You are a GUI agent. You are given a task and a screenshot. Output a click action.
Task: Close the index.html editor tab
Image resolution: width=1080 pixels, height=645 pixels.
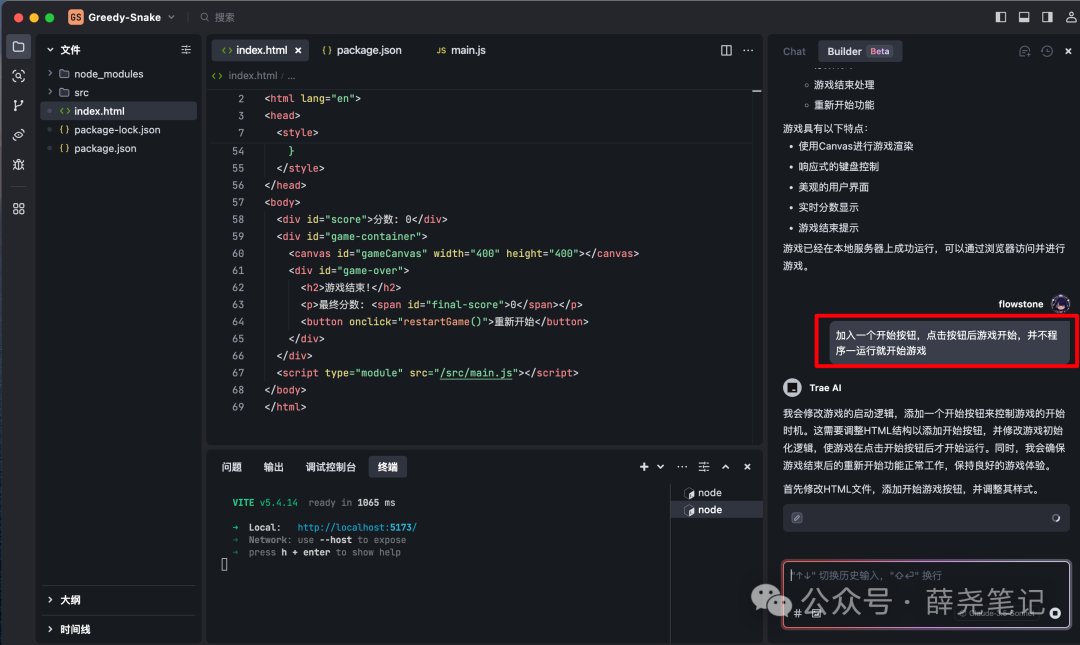[298, 50]
